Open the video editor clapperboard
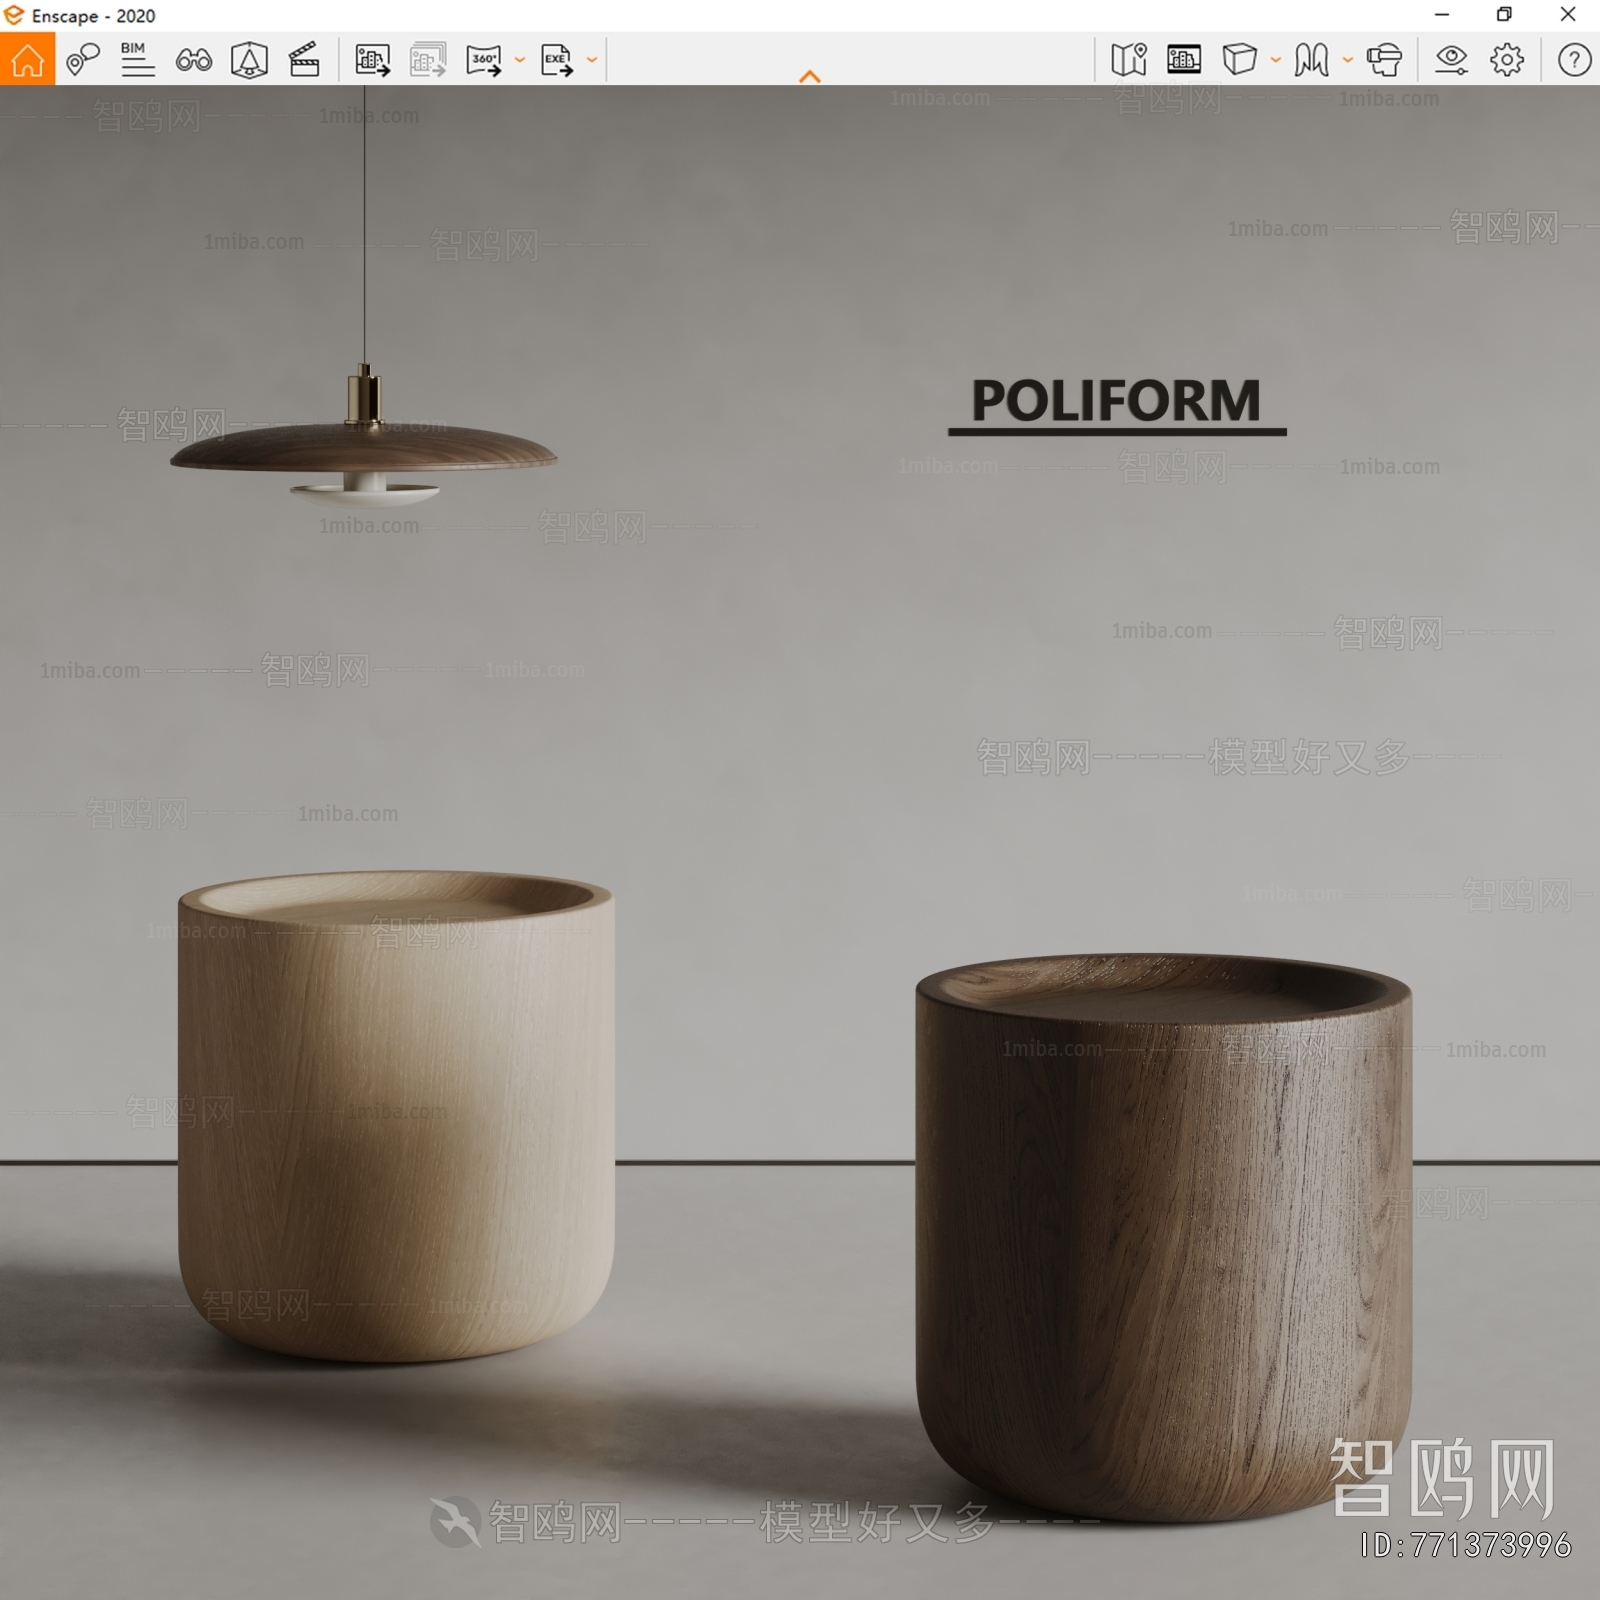The height and width of the screenshot is (1600, 1600). [304, 60]
